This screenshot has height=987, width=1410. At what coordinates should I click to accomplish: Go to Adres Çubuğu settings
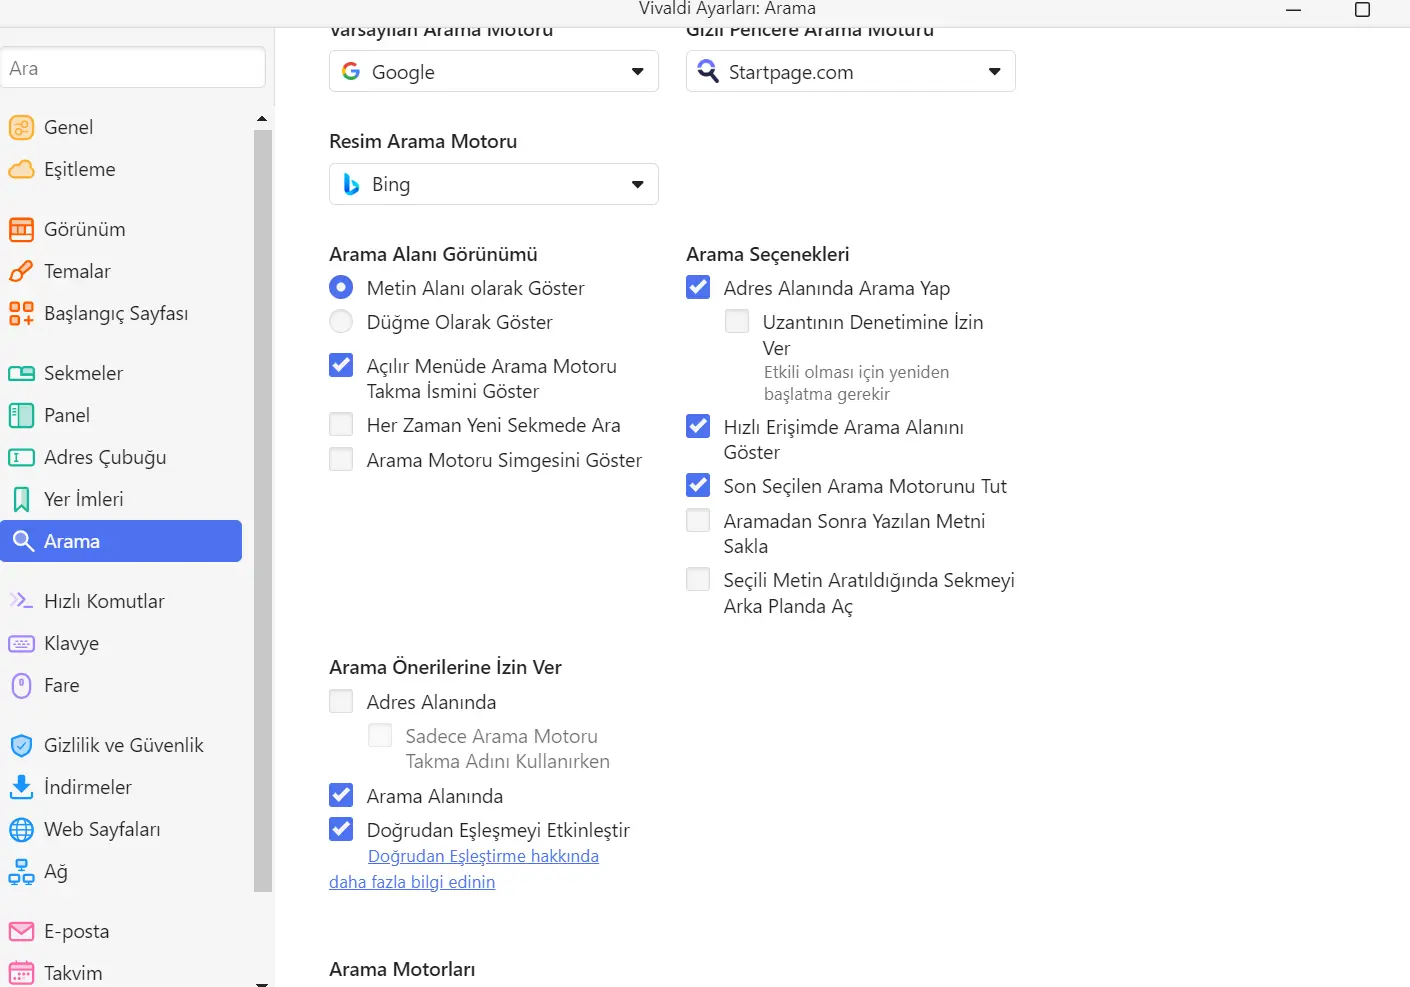121,458
